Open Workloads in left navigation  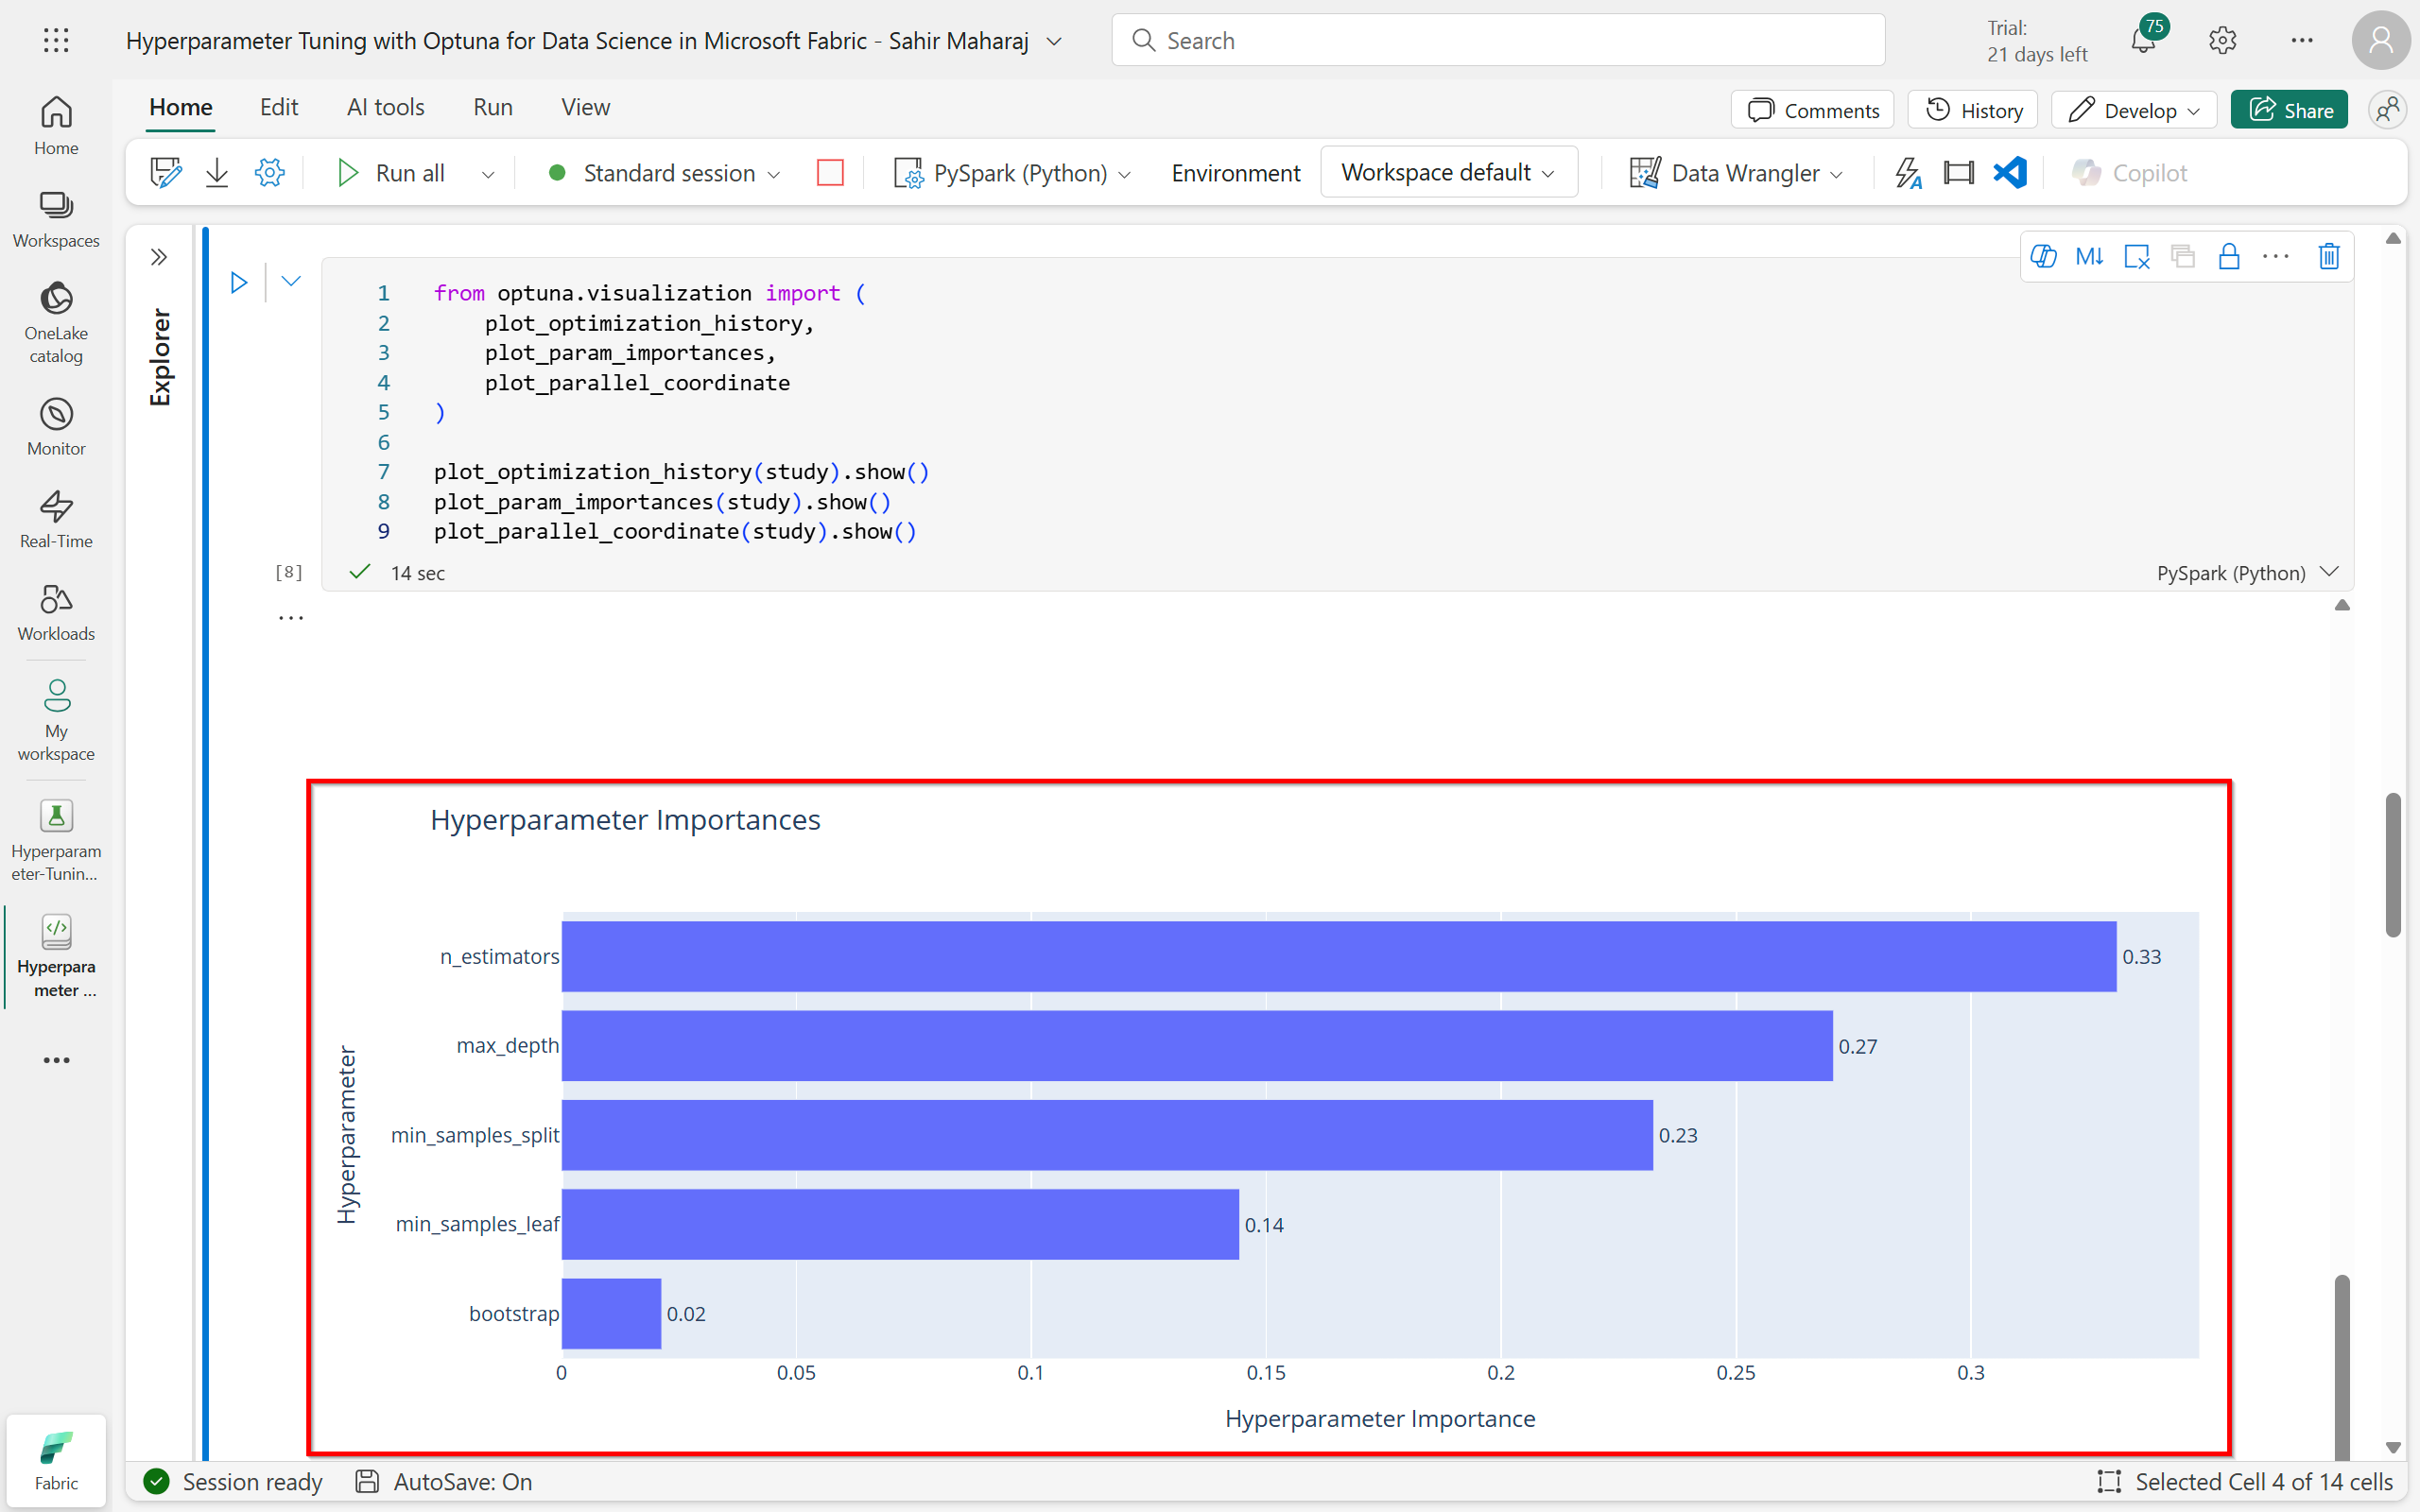pyautogui.click(x=56, y=612)
